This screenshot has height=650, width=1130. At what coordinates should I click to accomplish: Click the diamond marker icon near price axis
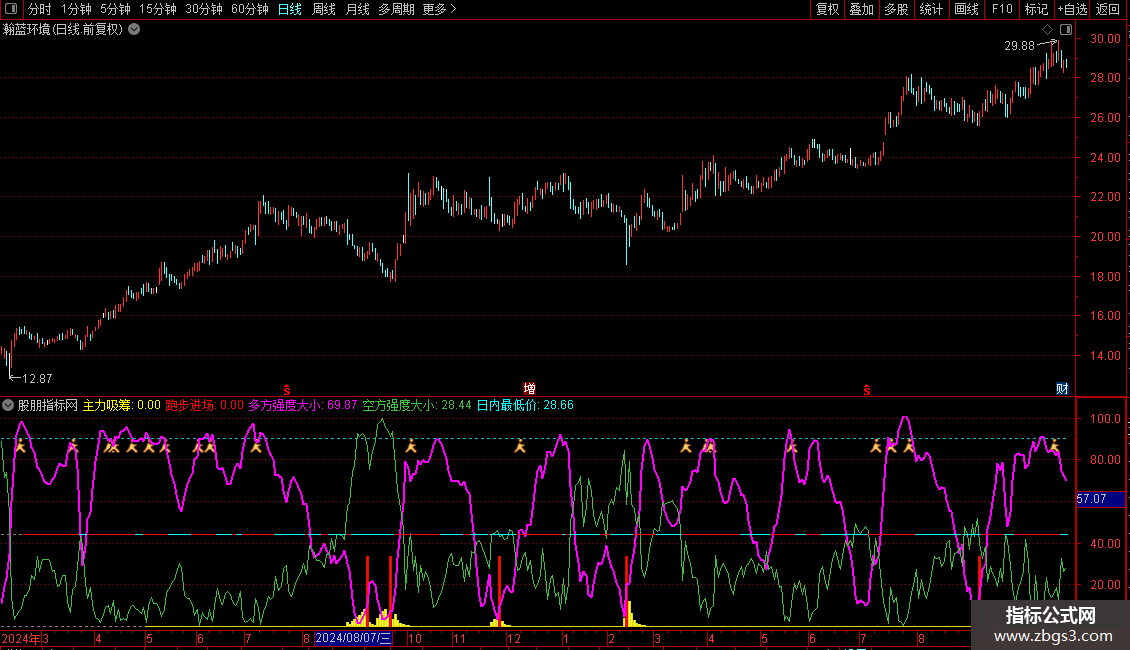tap(1047, 29)
